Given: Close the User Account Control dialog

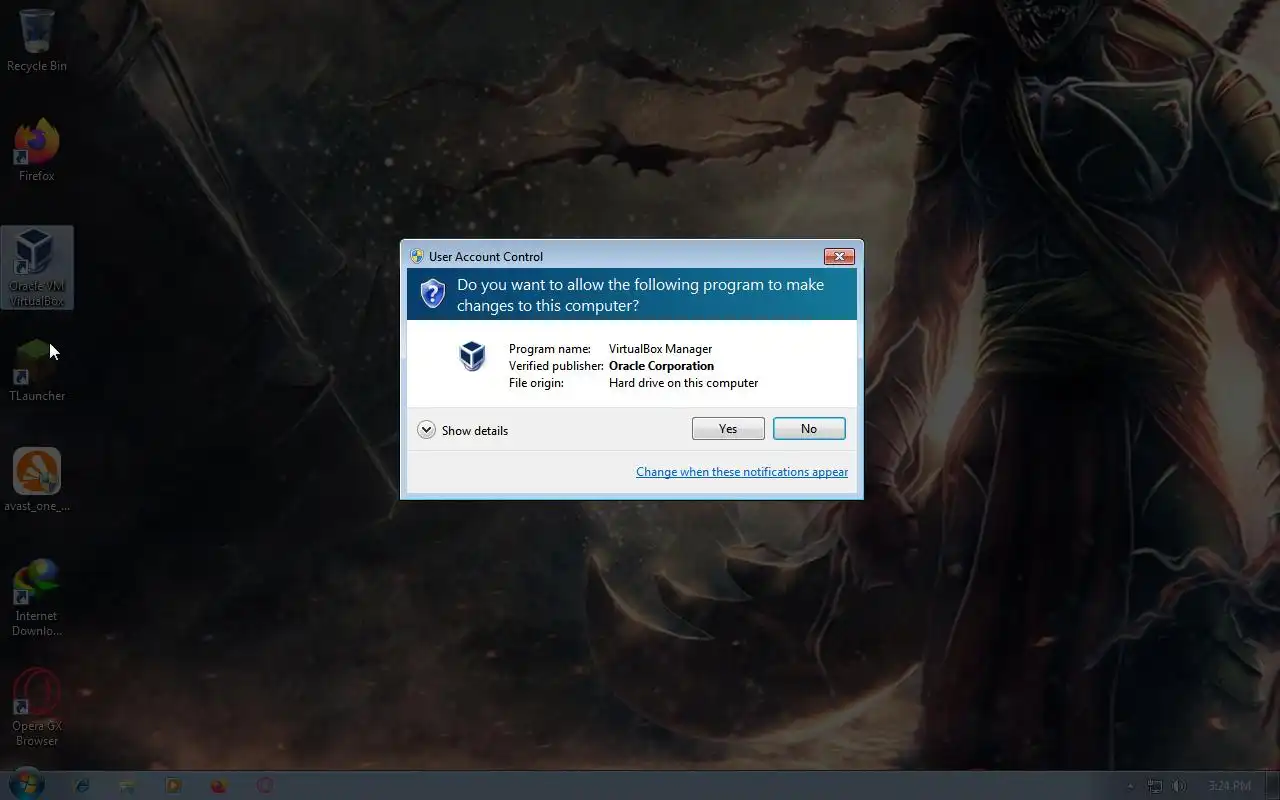Looking at the screenshot, I should click(x=839, y=257).
